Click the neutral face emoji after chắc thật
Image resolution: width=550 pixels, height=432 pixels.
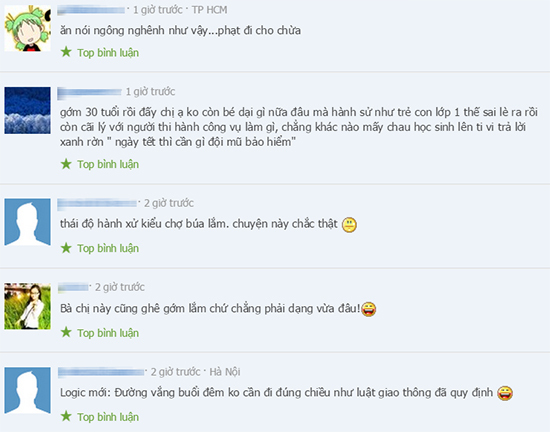(x=349, y=225)
